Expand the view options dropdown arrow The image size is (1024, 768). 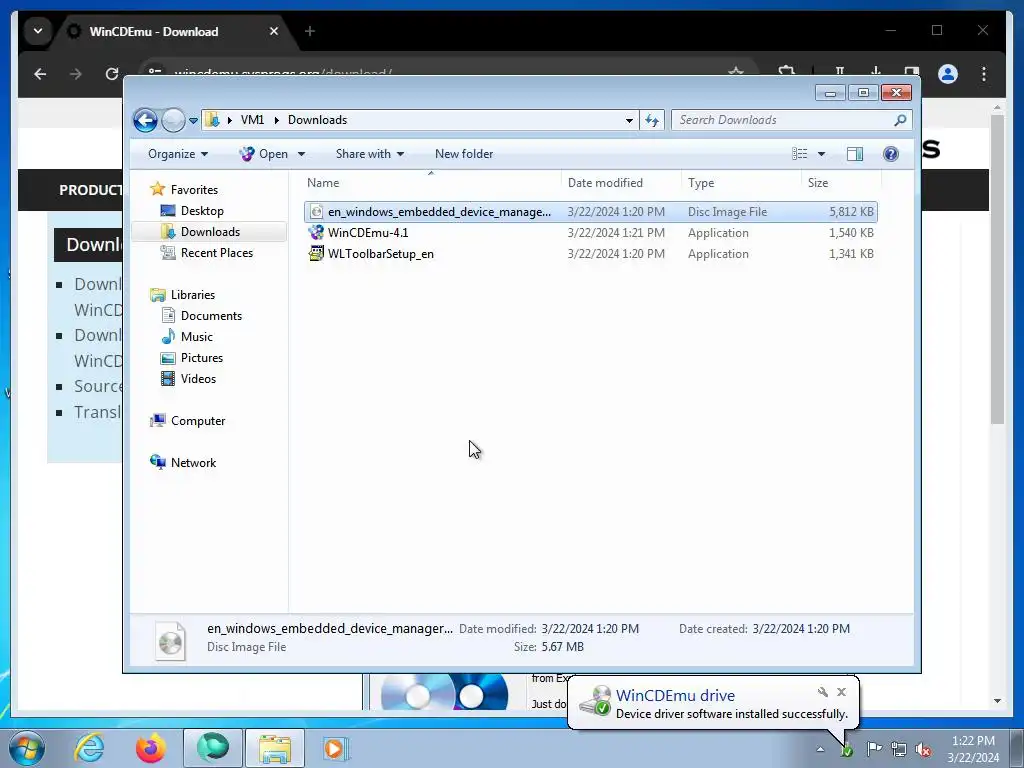(822, 154)
